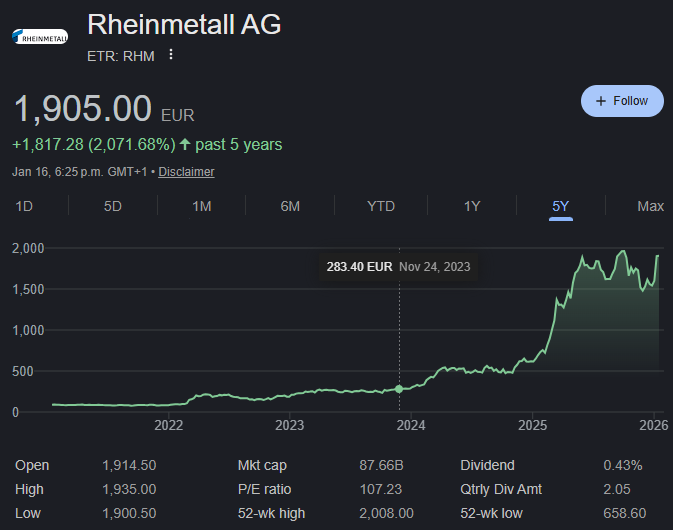673x530 pixels.
Task: Switch to the Max time range
Action: 650,206
